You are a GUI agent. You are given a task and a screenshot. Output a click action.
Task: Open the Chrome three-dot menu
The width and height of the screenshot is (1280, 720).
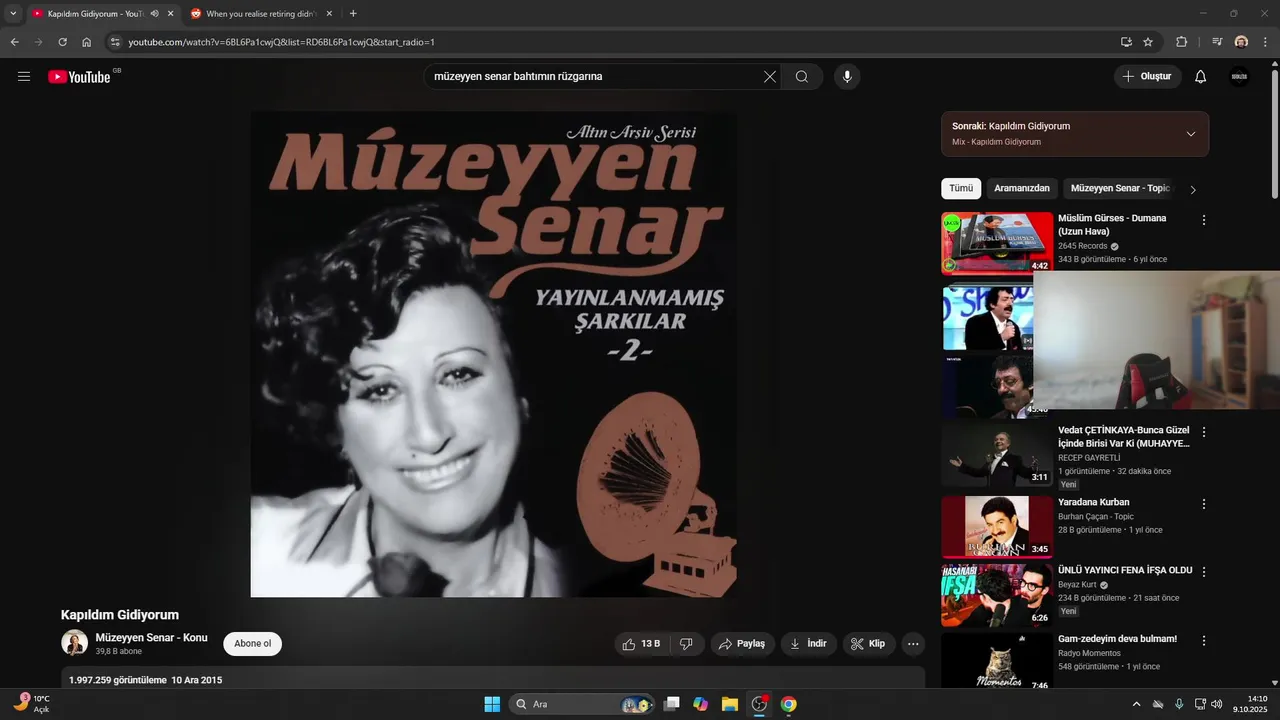click(1265, 42)
